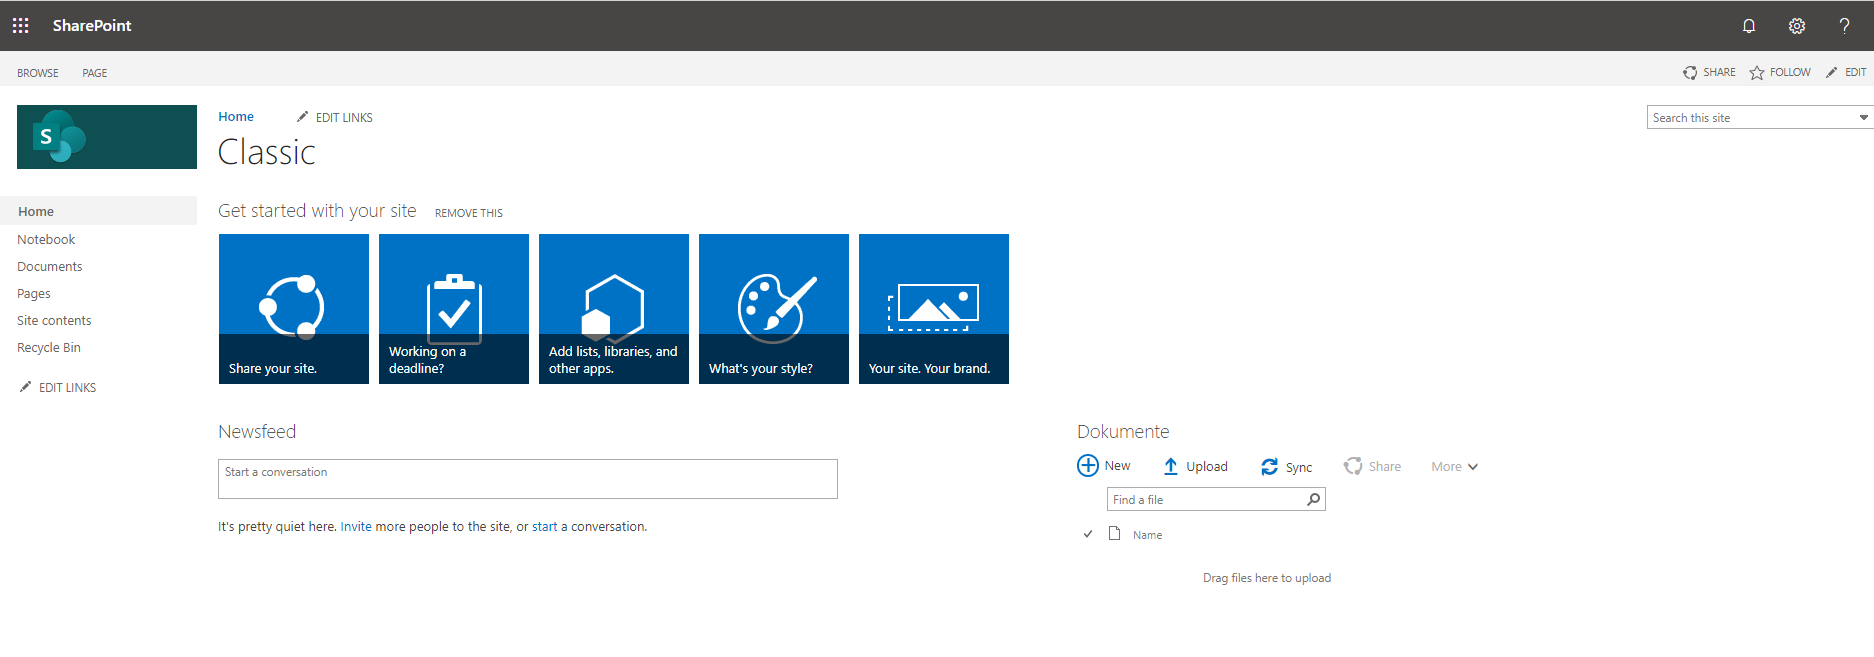Click the Invite link in Newsfeed
Screen dimensions: 1874x657
pyautogui.click(x=356, y=527)
